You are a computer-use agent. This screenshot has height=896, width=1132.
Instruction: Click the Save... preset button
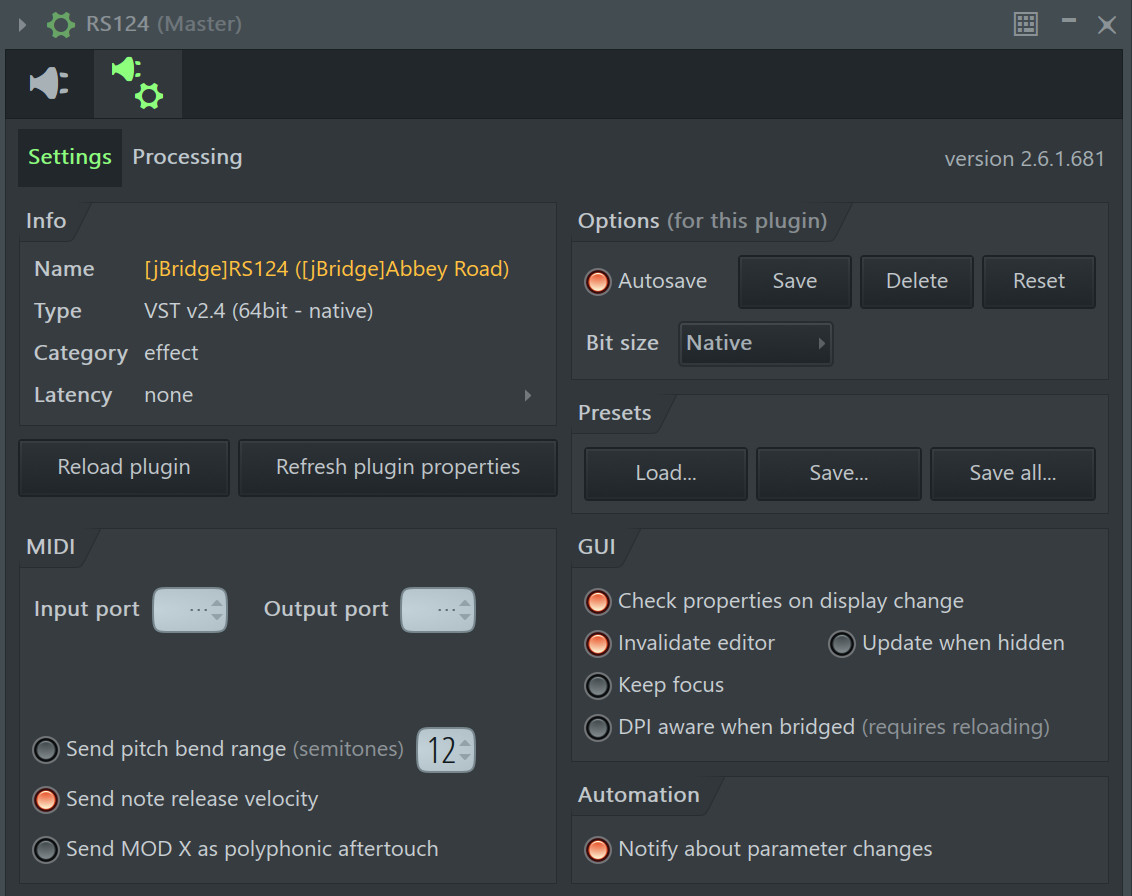point(839,474)
